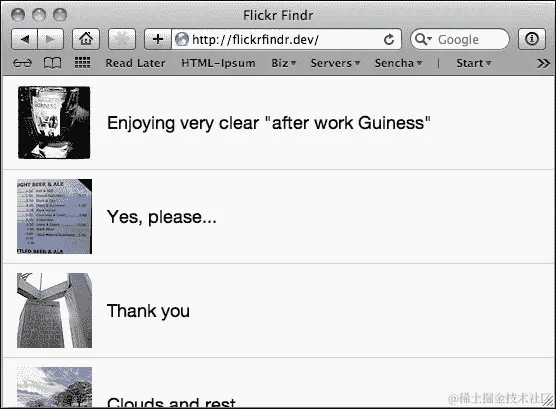This screenshot has width=556, height=409.
Task: Open the Sencha bookmarks menu
Action: click(399, 63)
